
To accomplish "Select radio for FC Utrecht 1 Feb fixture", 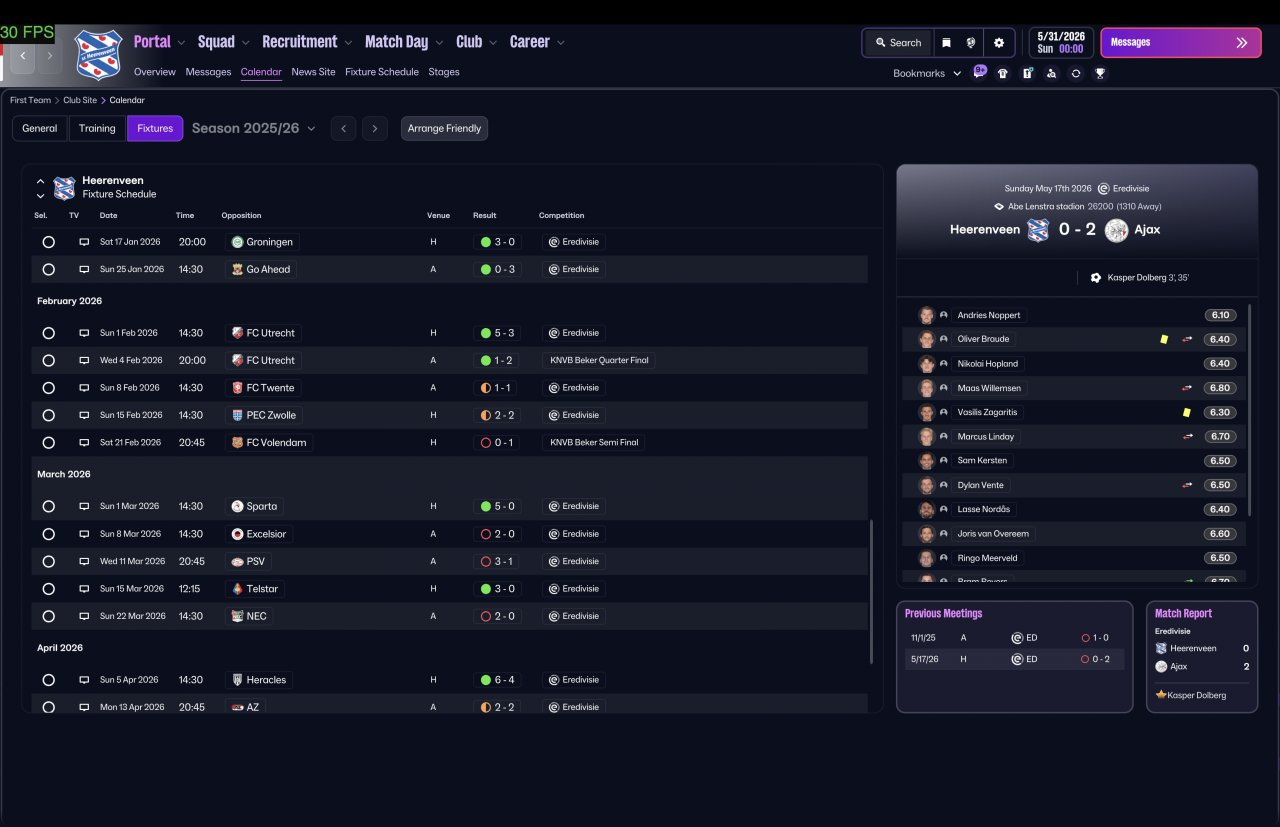I will 48,333.
